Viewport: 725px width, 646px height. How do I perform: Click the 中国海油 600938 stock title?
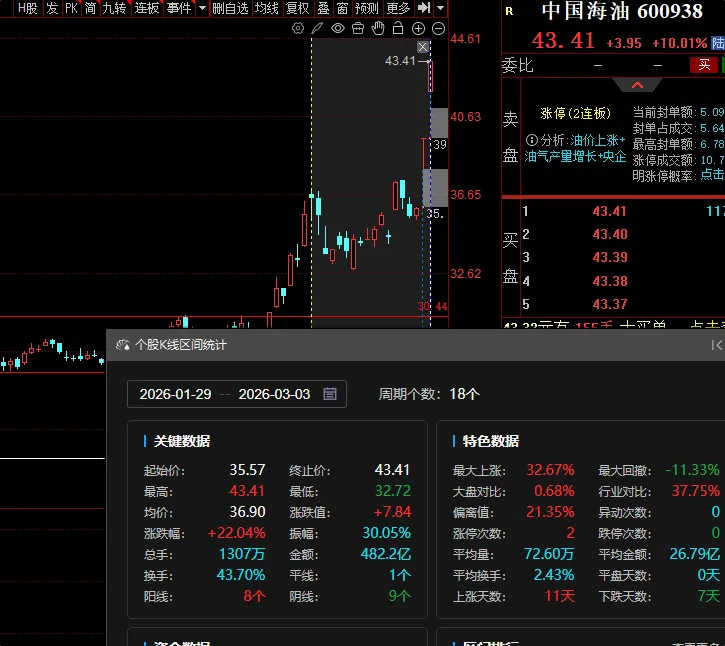[622, 11]
